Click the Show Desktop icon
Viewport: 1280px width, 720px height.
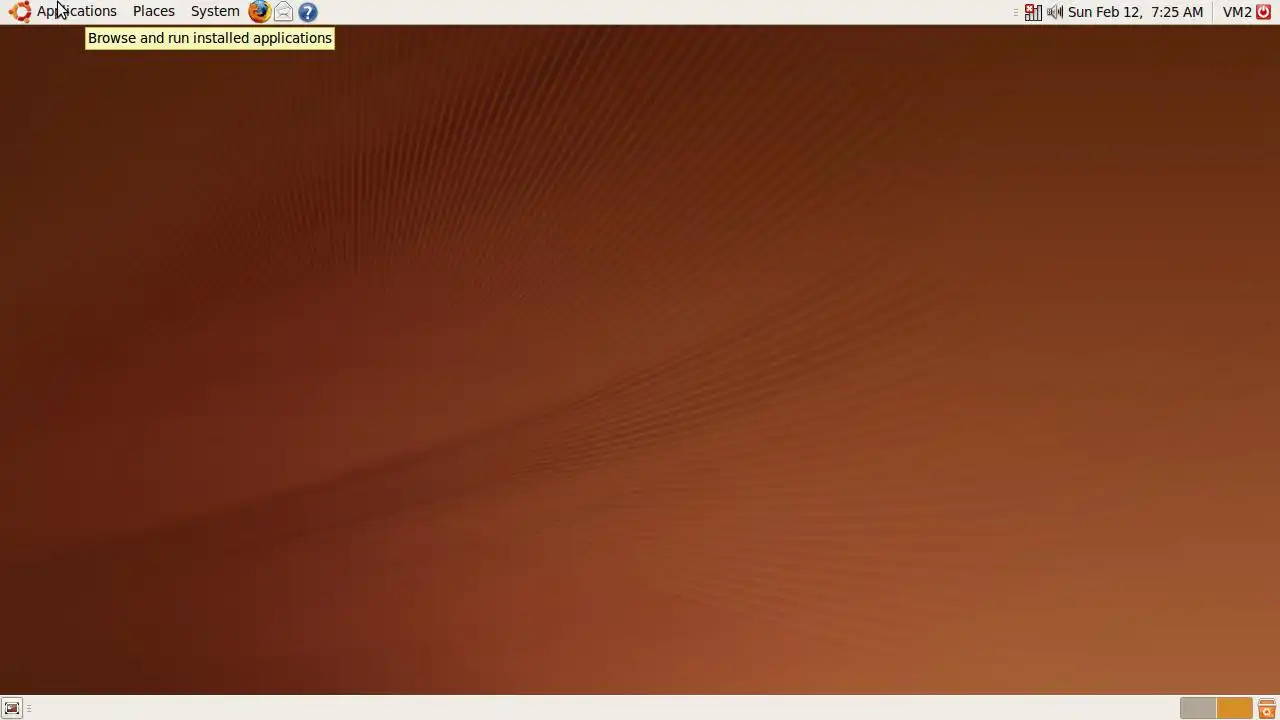click(12, 708)
